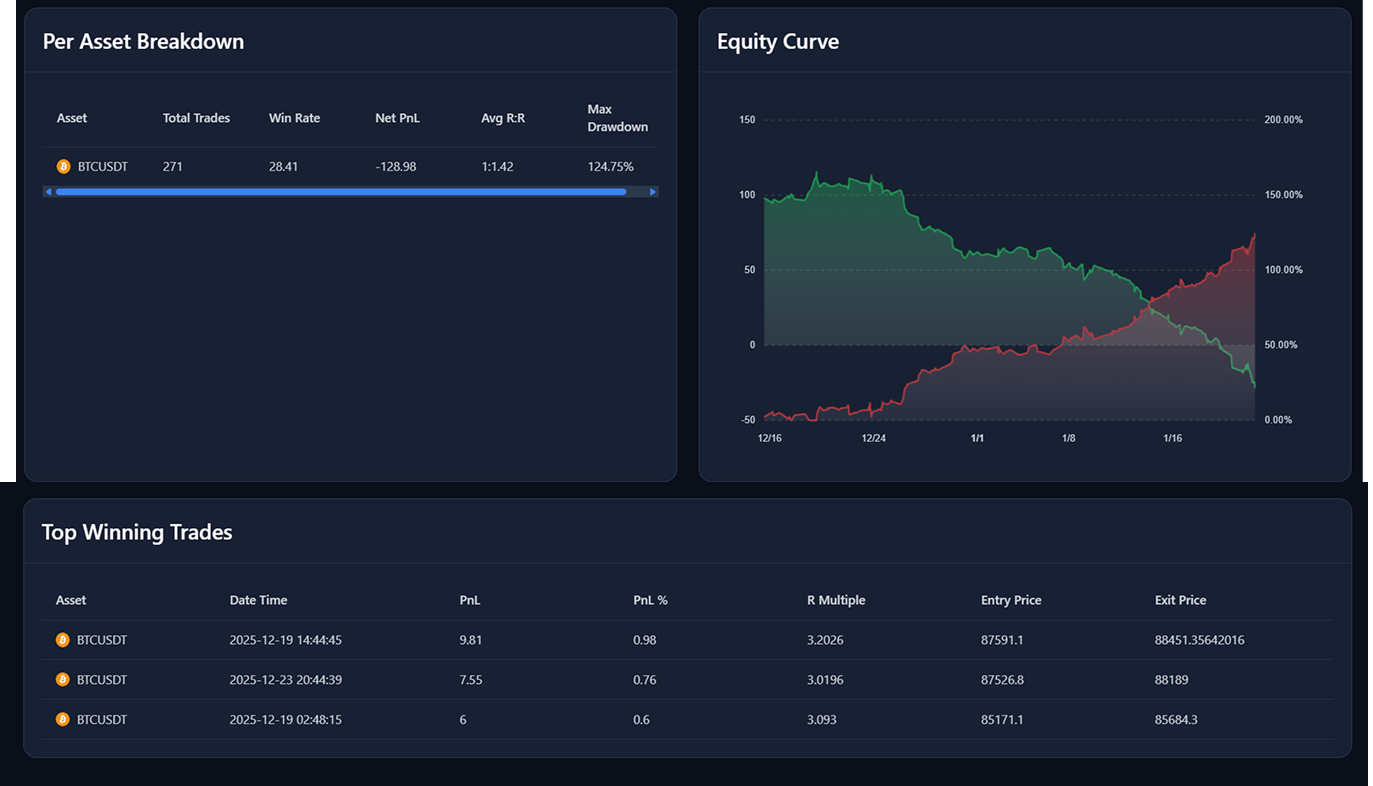1373x786 pixels.
Task: Click the Bitcoin icon on the third winning trade
Action: point(62,719)
